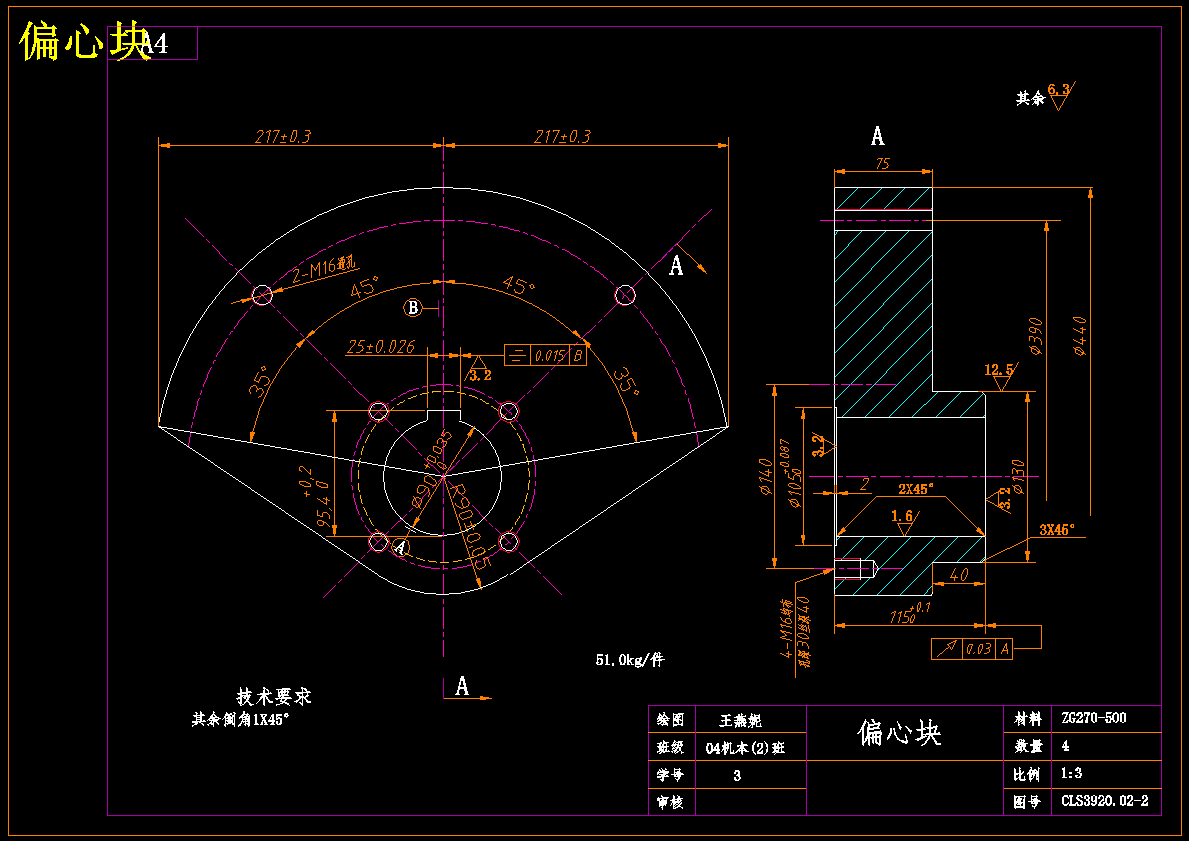Select the ø130 diameter dimension
The height and width of the screenshot is (841, 1189).
tap(1018, 476)
